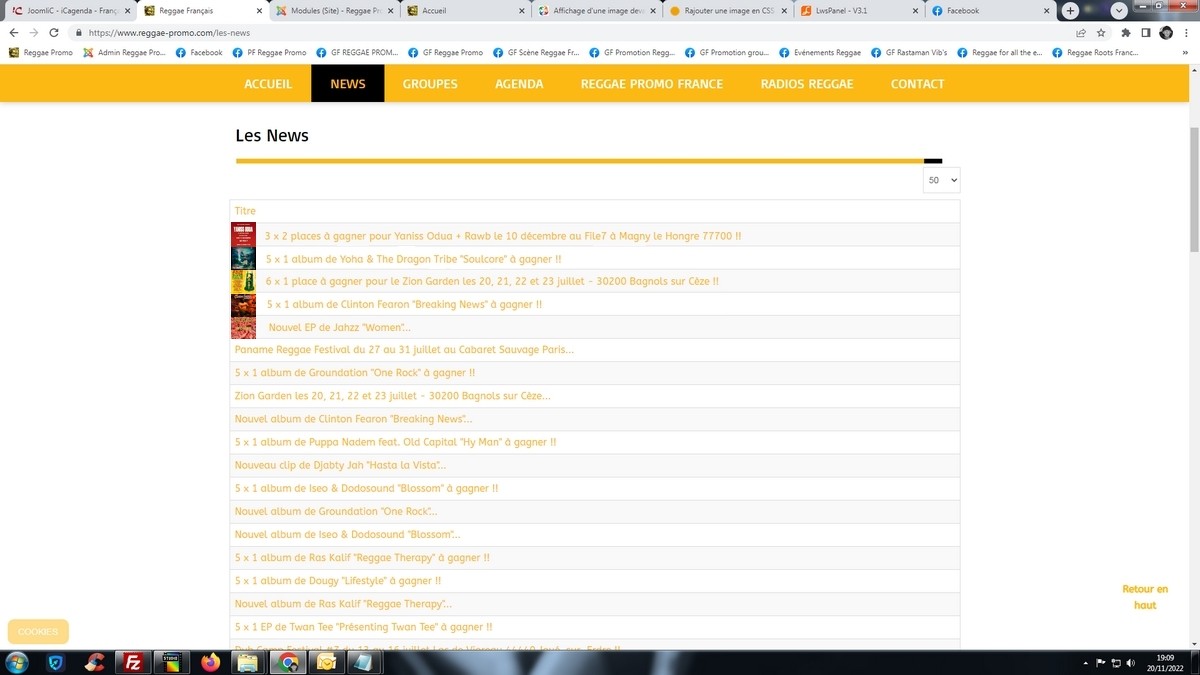Open REGGAE PROMO FRANCE menu item

(x=652, y=84)
